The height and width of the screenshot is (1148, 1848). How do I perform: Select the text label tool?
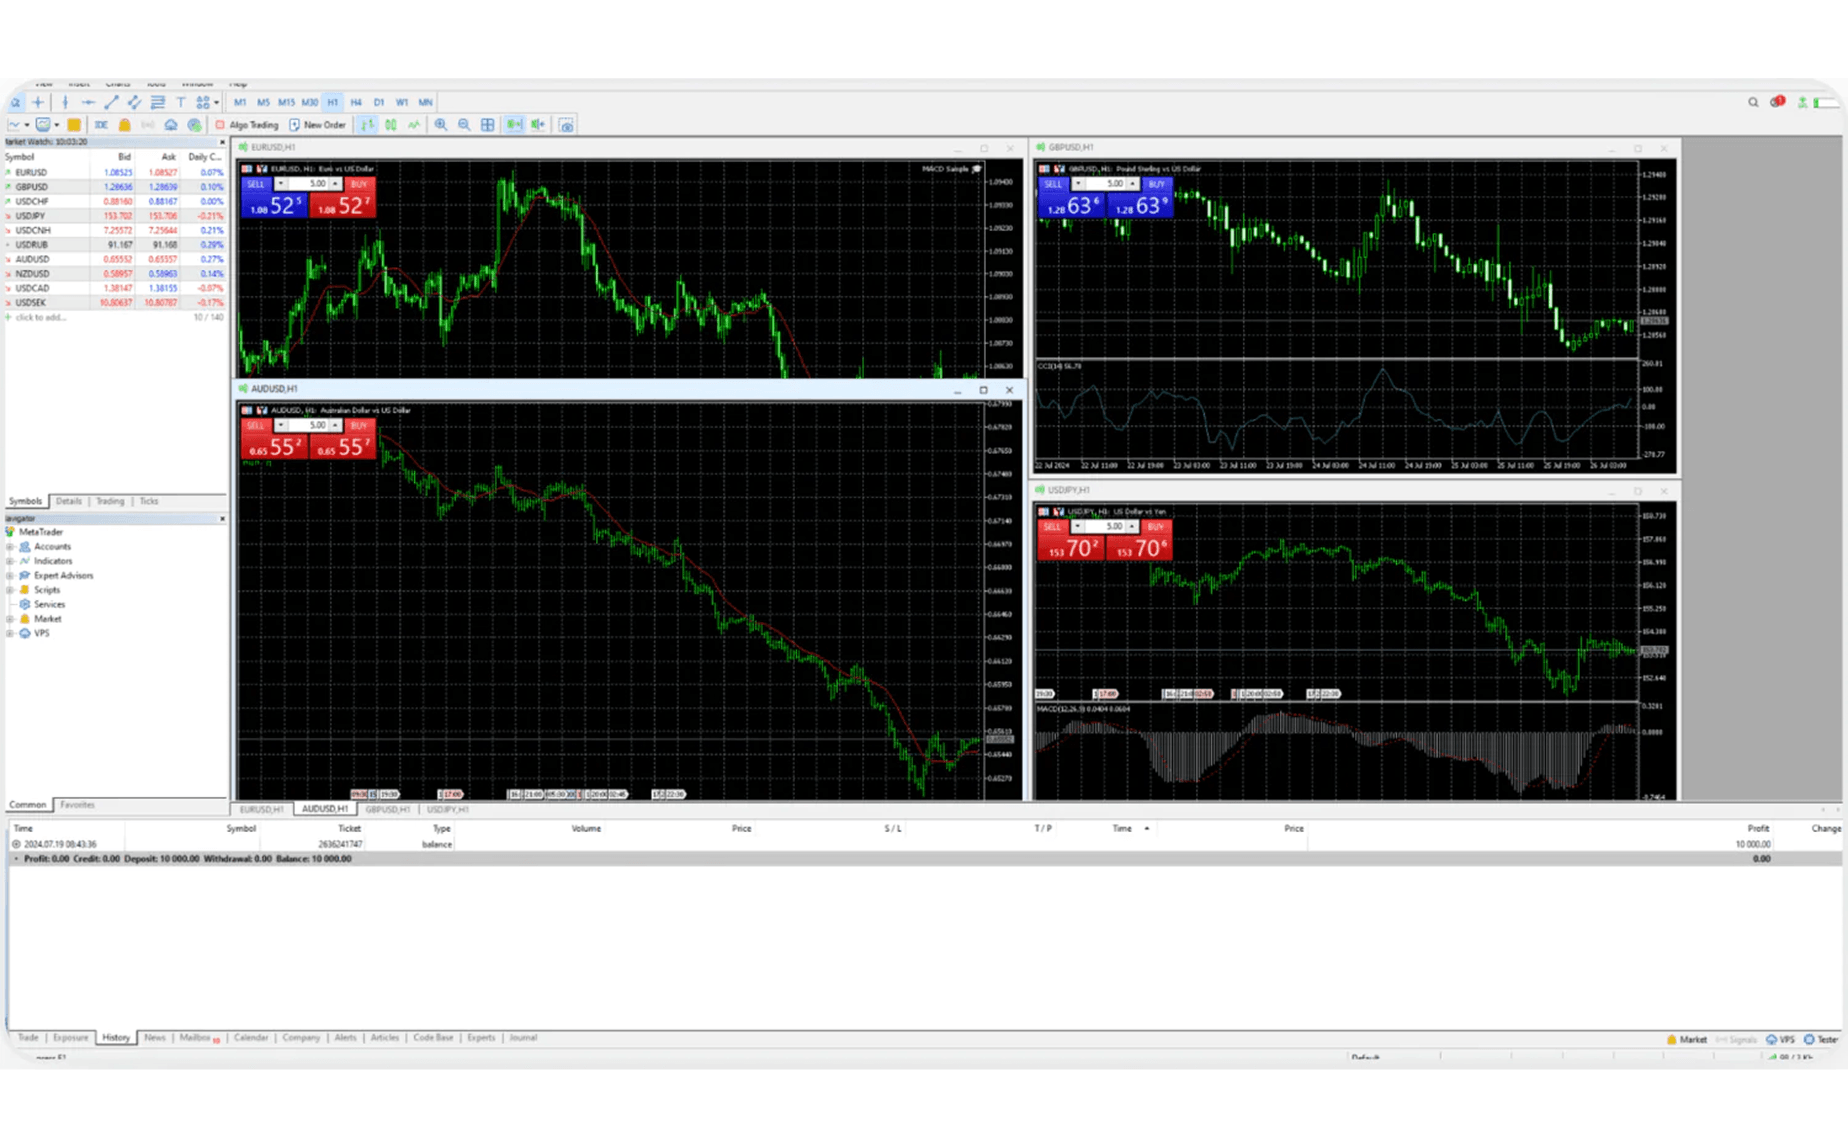tap(181, 102)
